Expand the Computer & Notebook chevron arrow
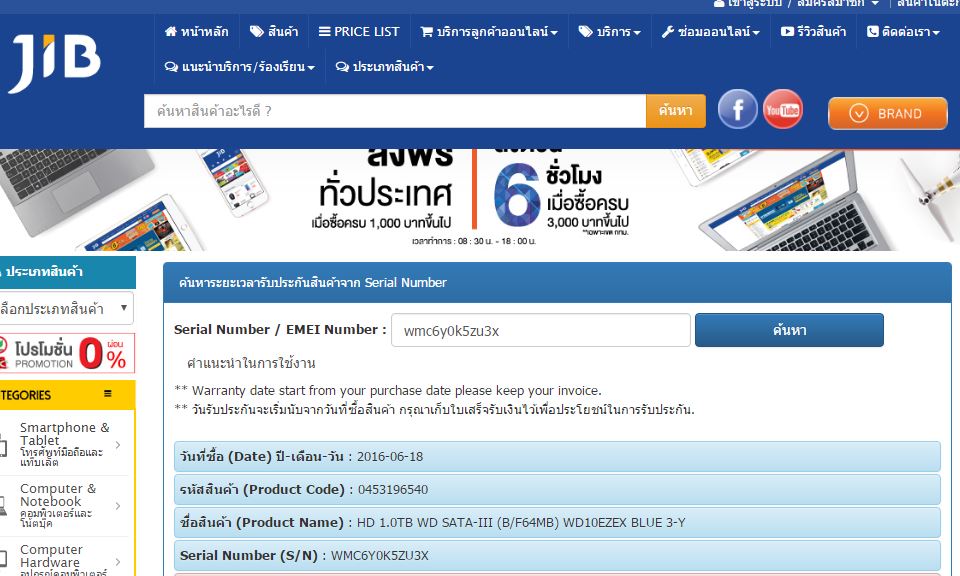The image size is (960, 576). point(118,506)
